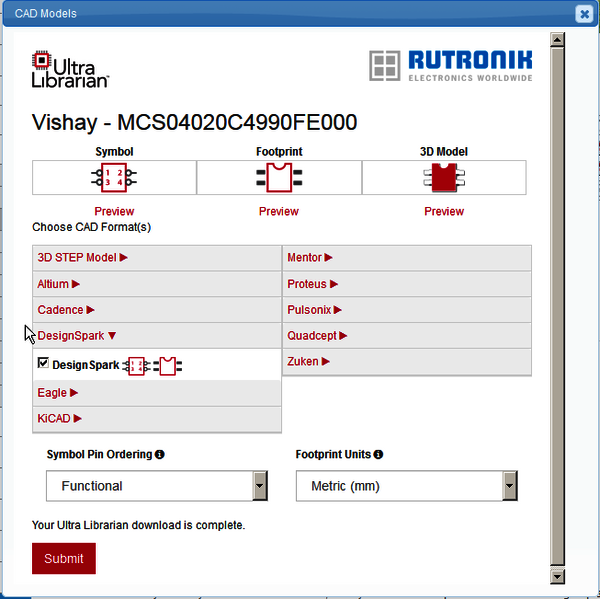600x599 pixels.
Task: Expand the Quadcept format section
Action: click(407, 336)
